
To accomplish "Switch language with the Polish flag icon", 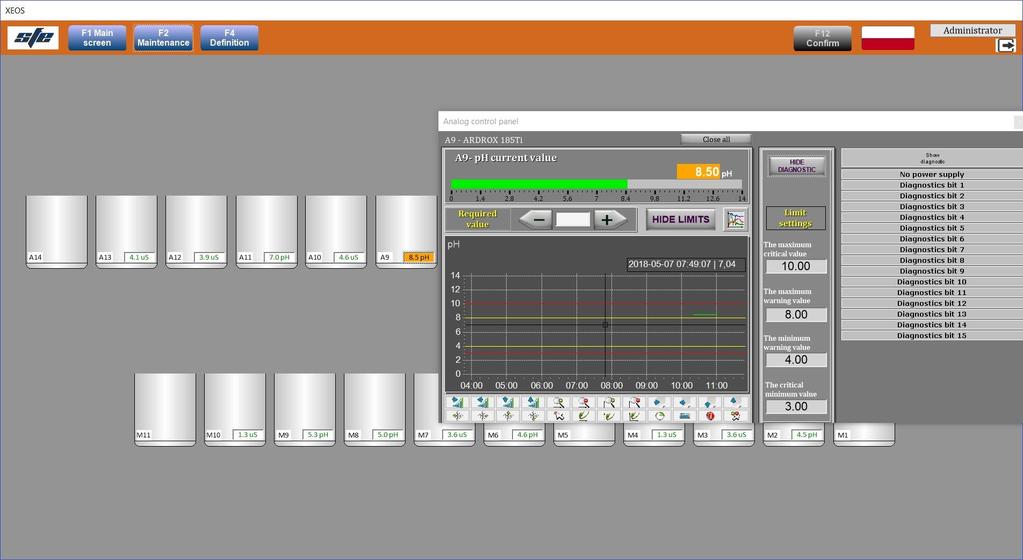I will point(887,38).
